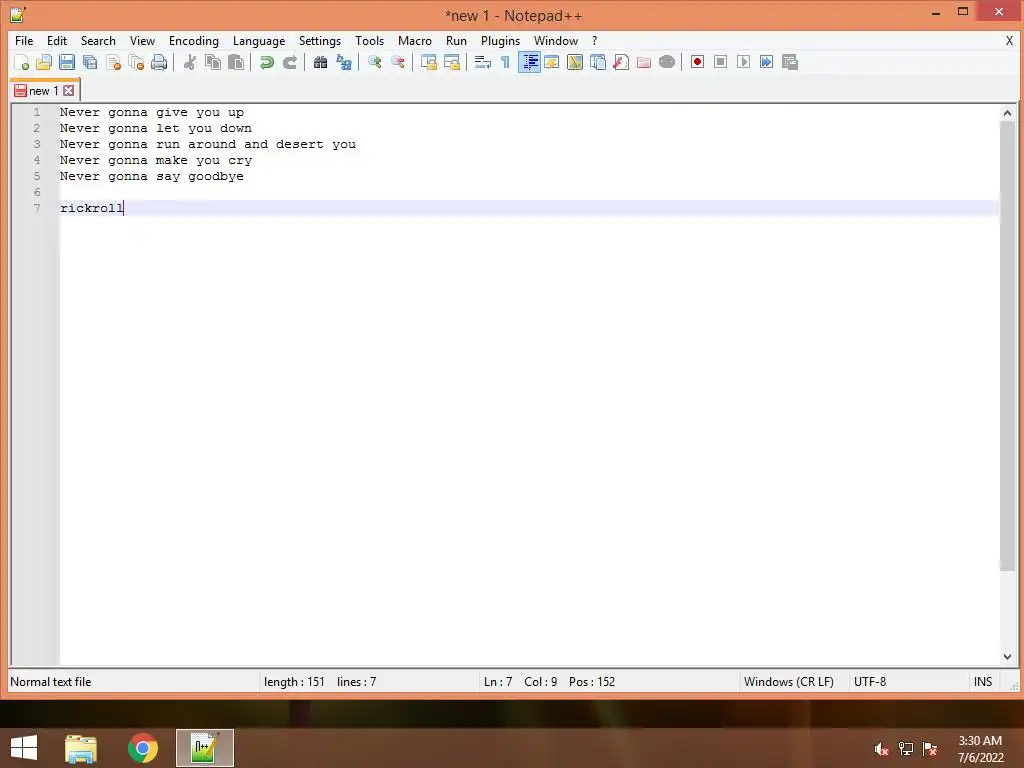
Task: Click the Paste clipboard icon
Action: point(236,62)
